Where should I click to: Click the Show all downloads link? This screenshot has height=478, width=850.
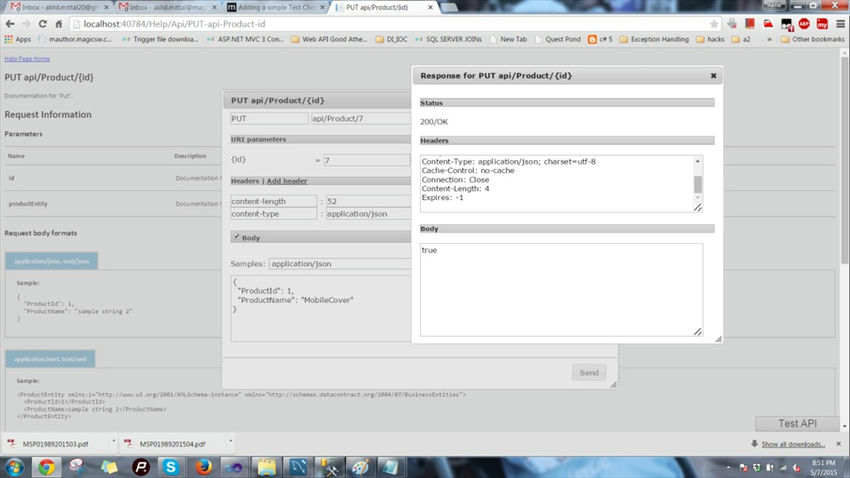(x=793, y=444)
